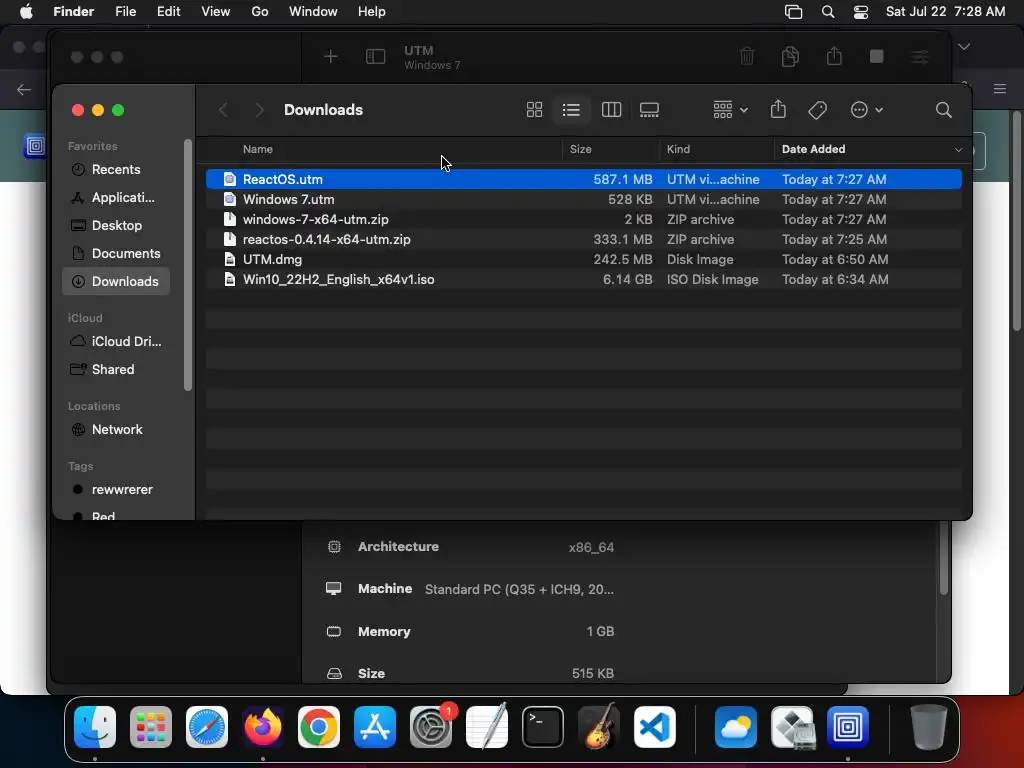Open Firefox from the Dock
This screenshot has height=768, width=1024.
[x=263, y=727]
